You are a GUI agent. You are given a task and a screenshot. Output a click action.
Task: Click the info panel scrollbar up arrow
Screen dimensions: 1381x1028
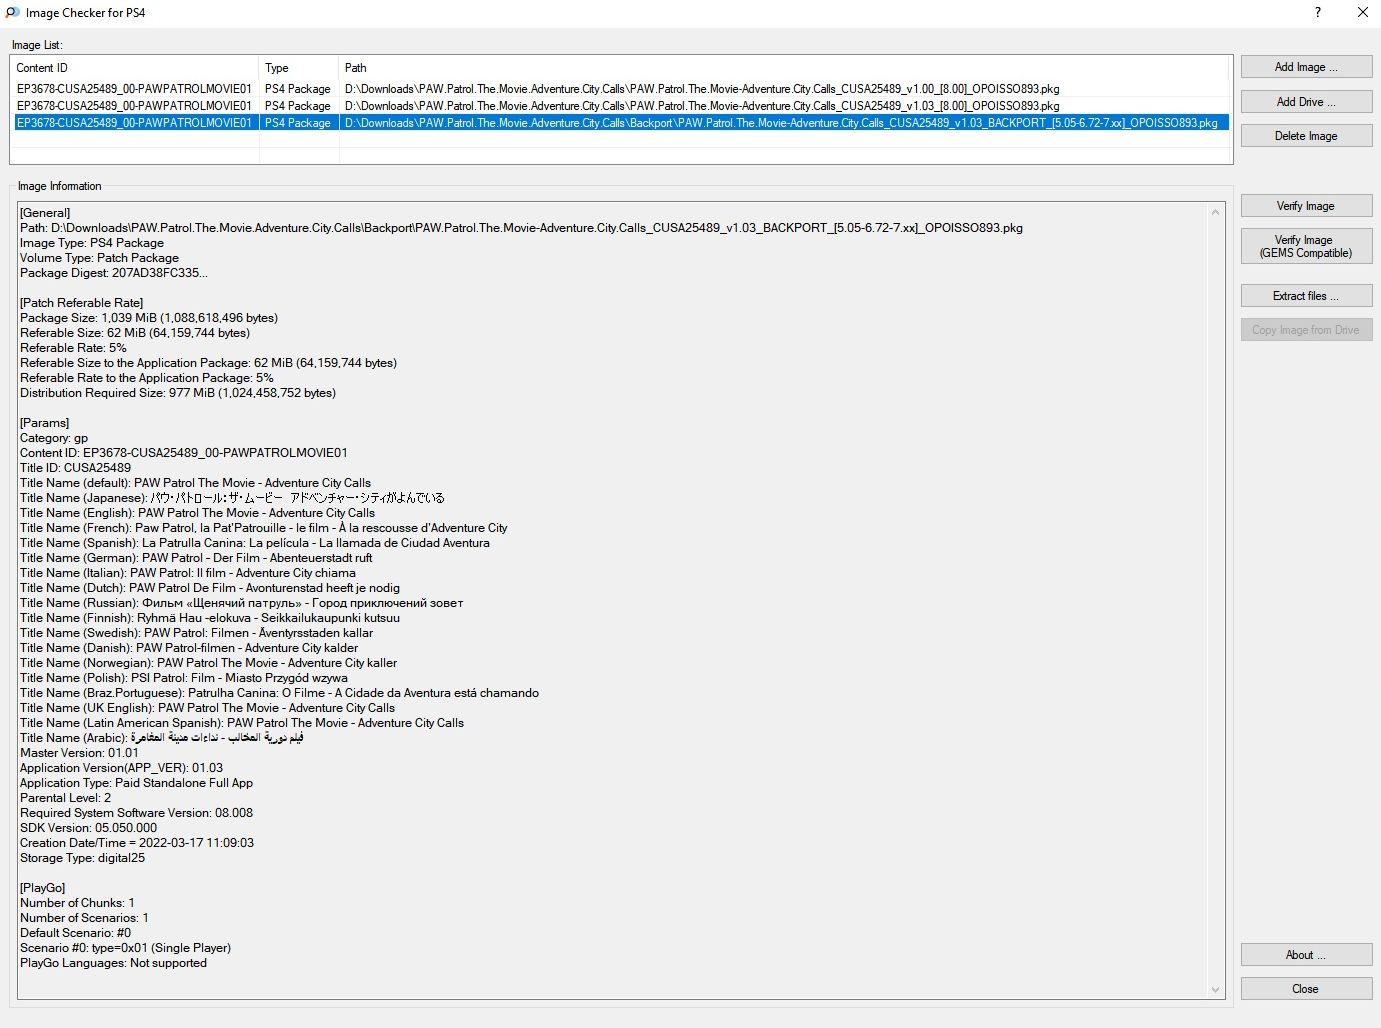[x=1216, y=212]
